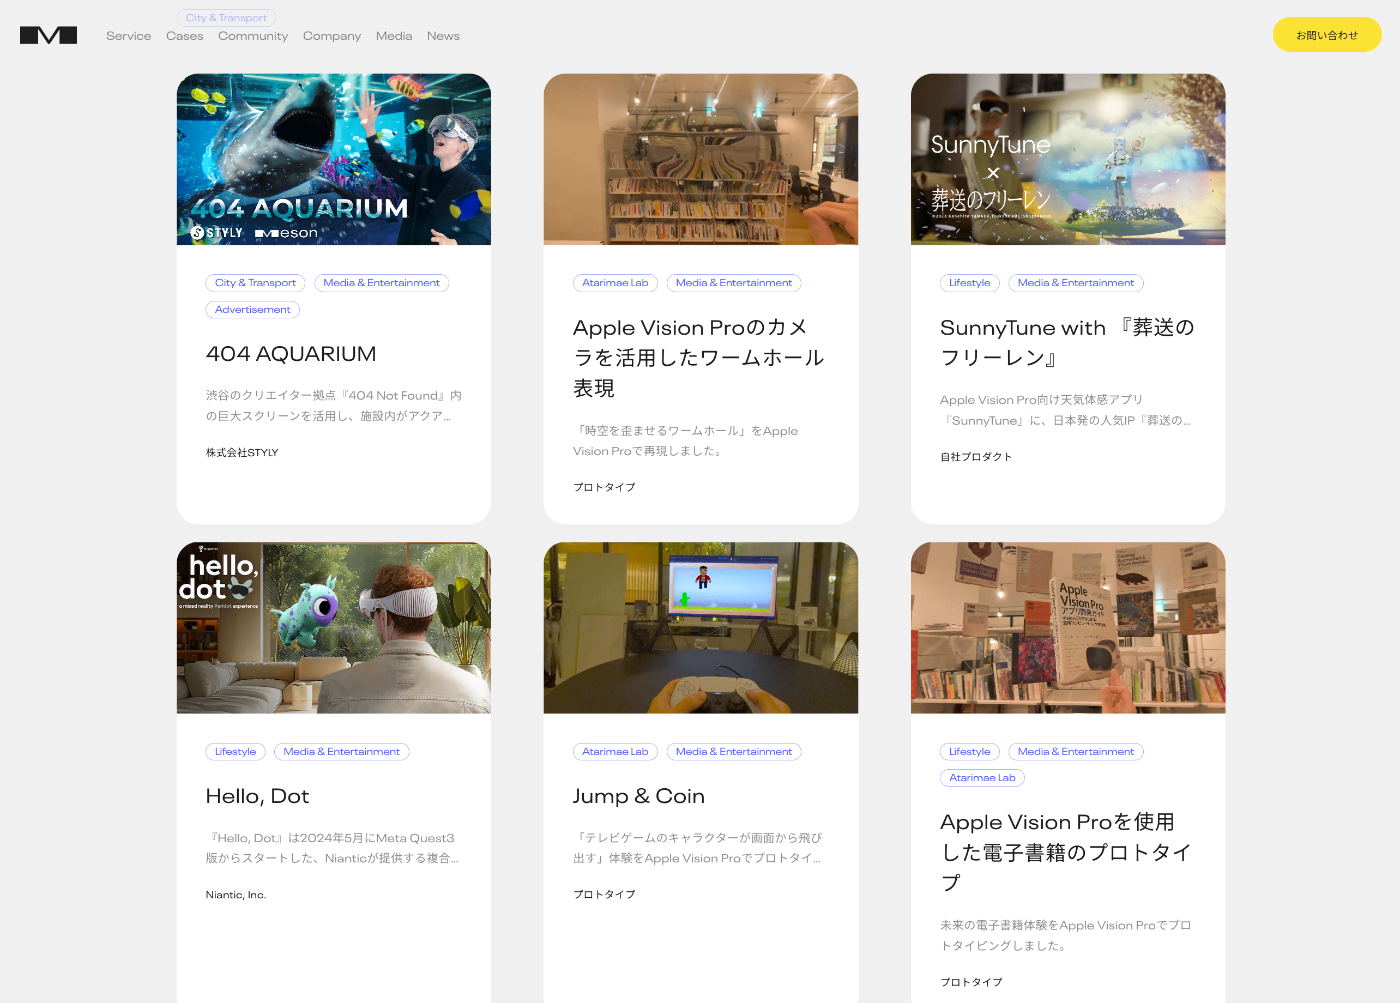Open the wormhole bookshelf thumbnail image
The image size is (1400, 1003).
click(701, 159)
